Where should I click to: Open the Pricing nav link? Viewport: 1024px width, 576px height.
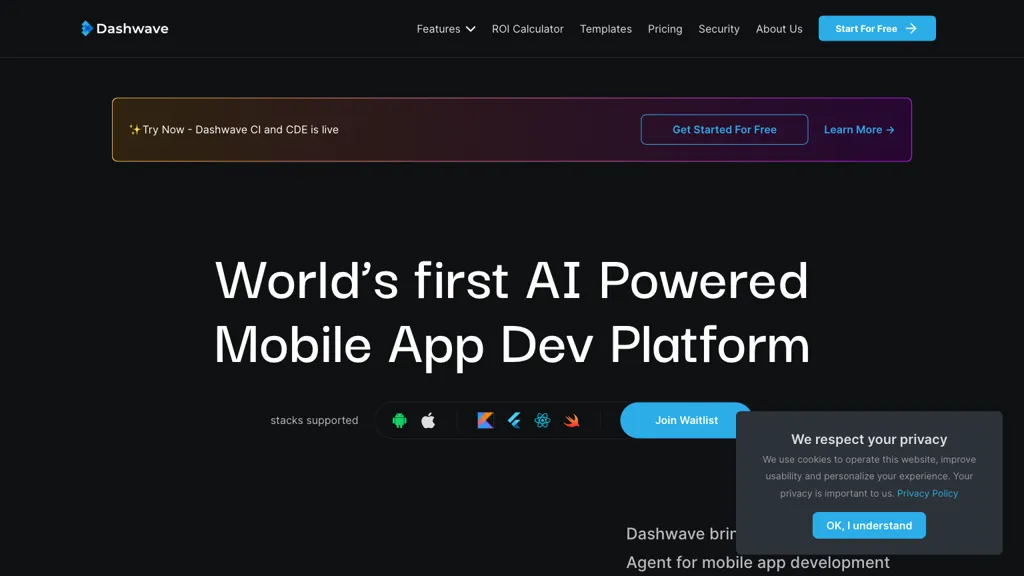coord(665,29)
